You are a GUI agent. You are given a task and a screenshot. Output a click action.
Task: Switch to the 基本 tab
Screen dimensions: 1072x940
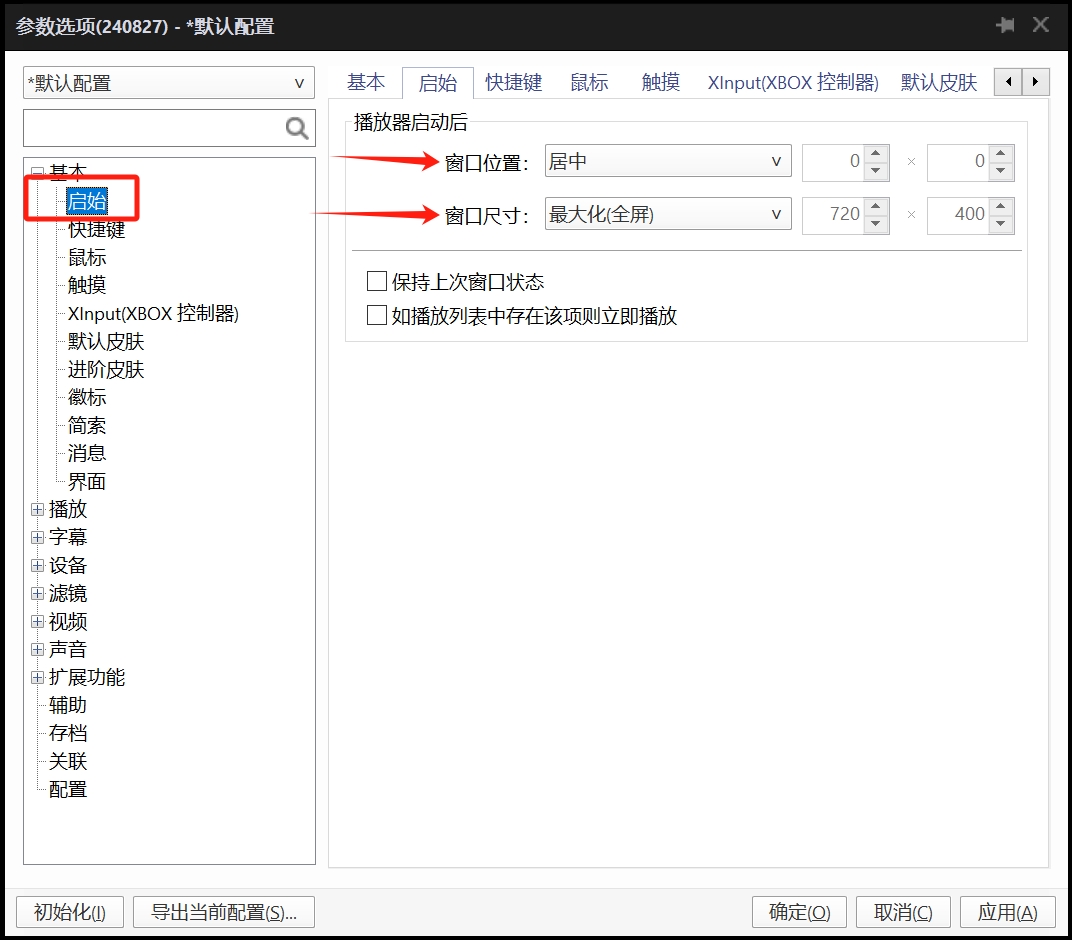click(366, 82)
